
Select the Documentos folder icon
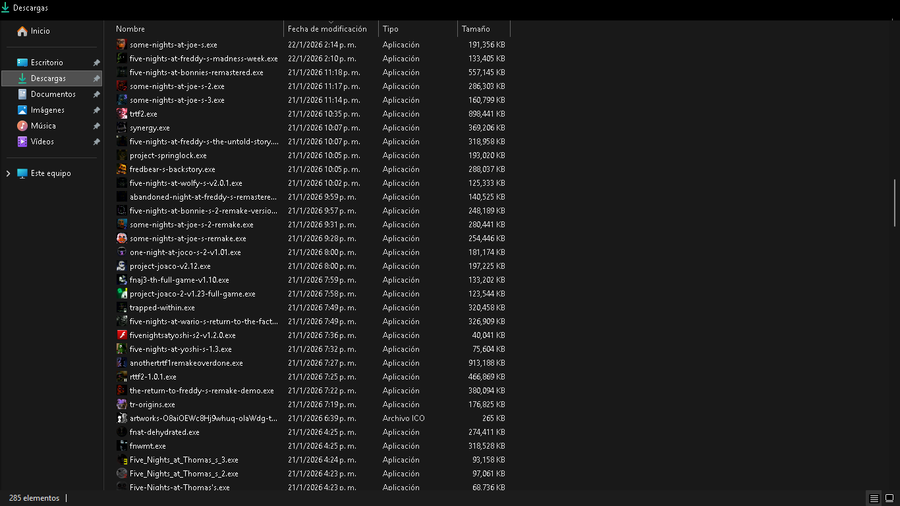(x=22, y=94)
